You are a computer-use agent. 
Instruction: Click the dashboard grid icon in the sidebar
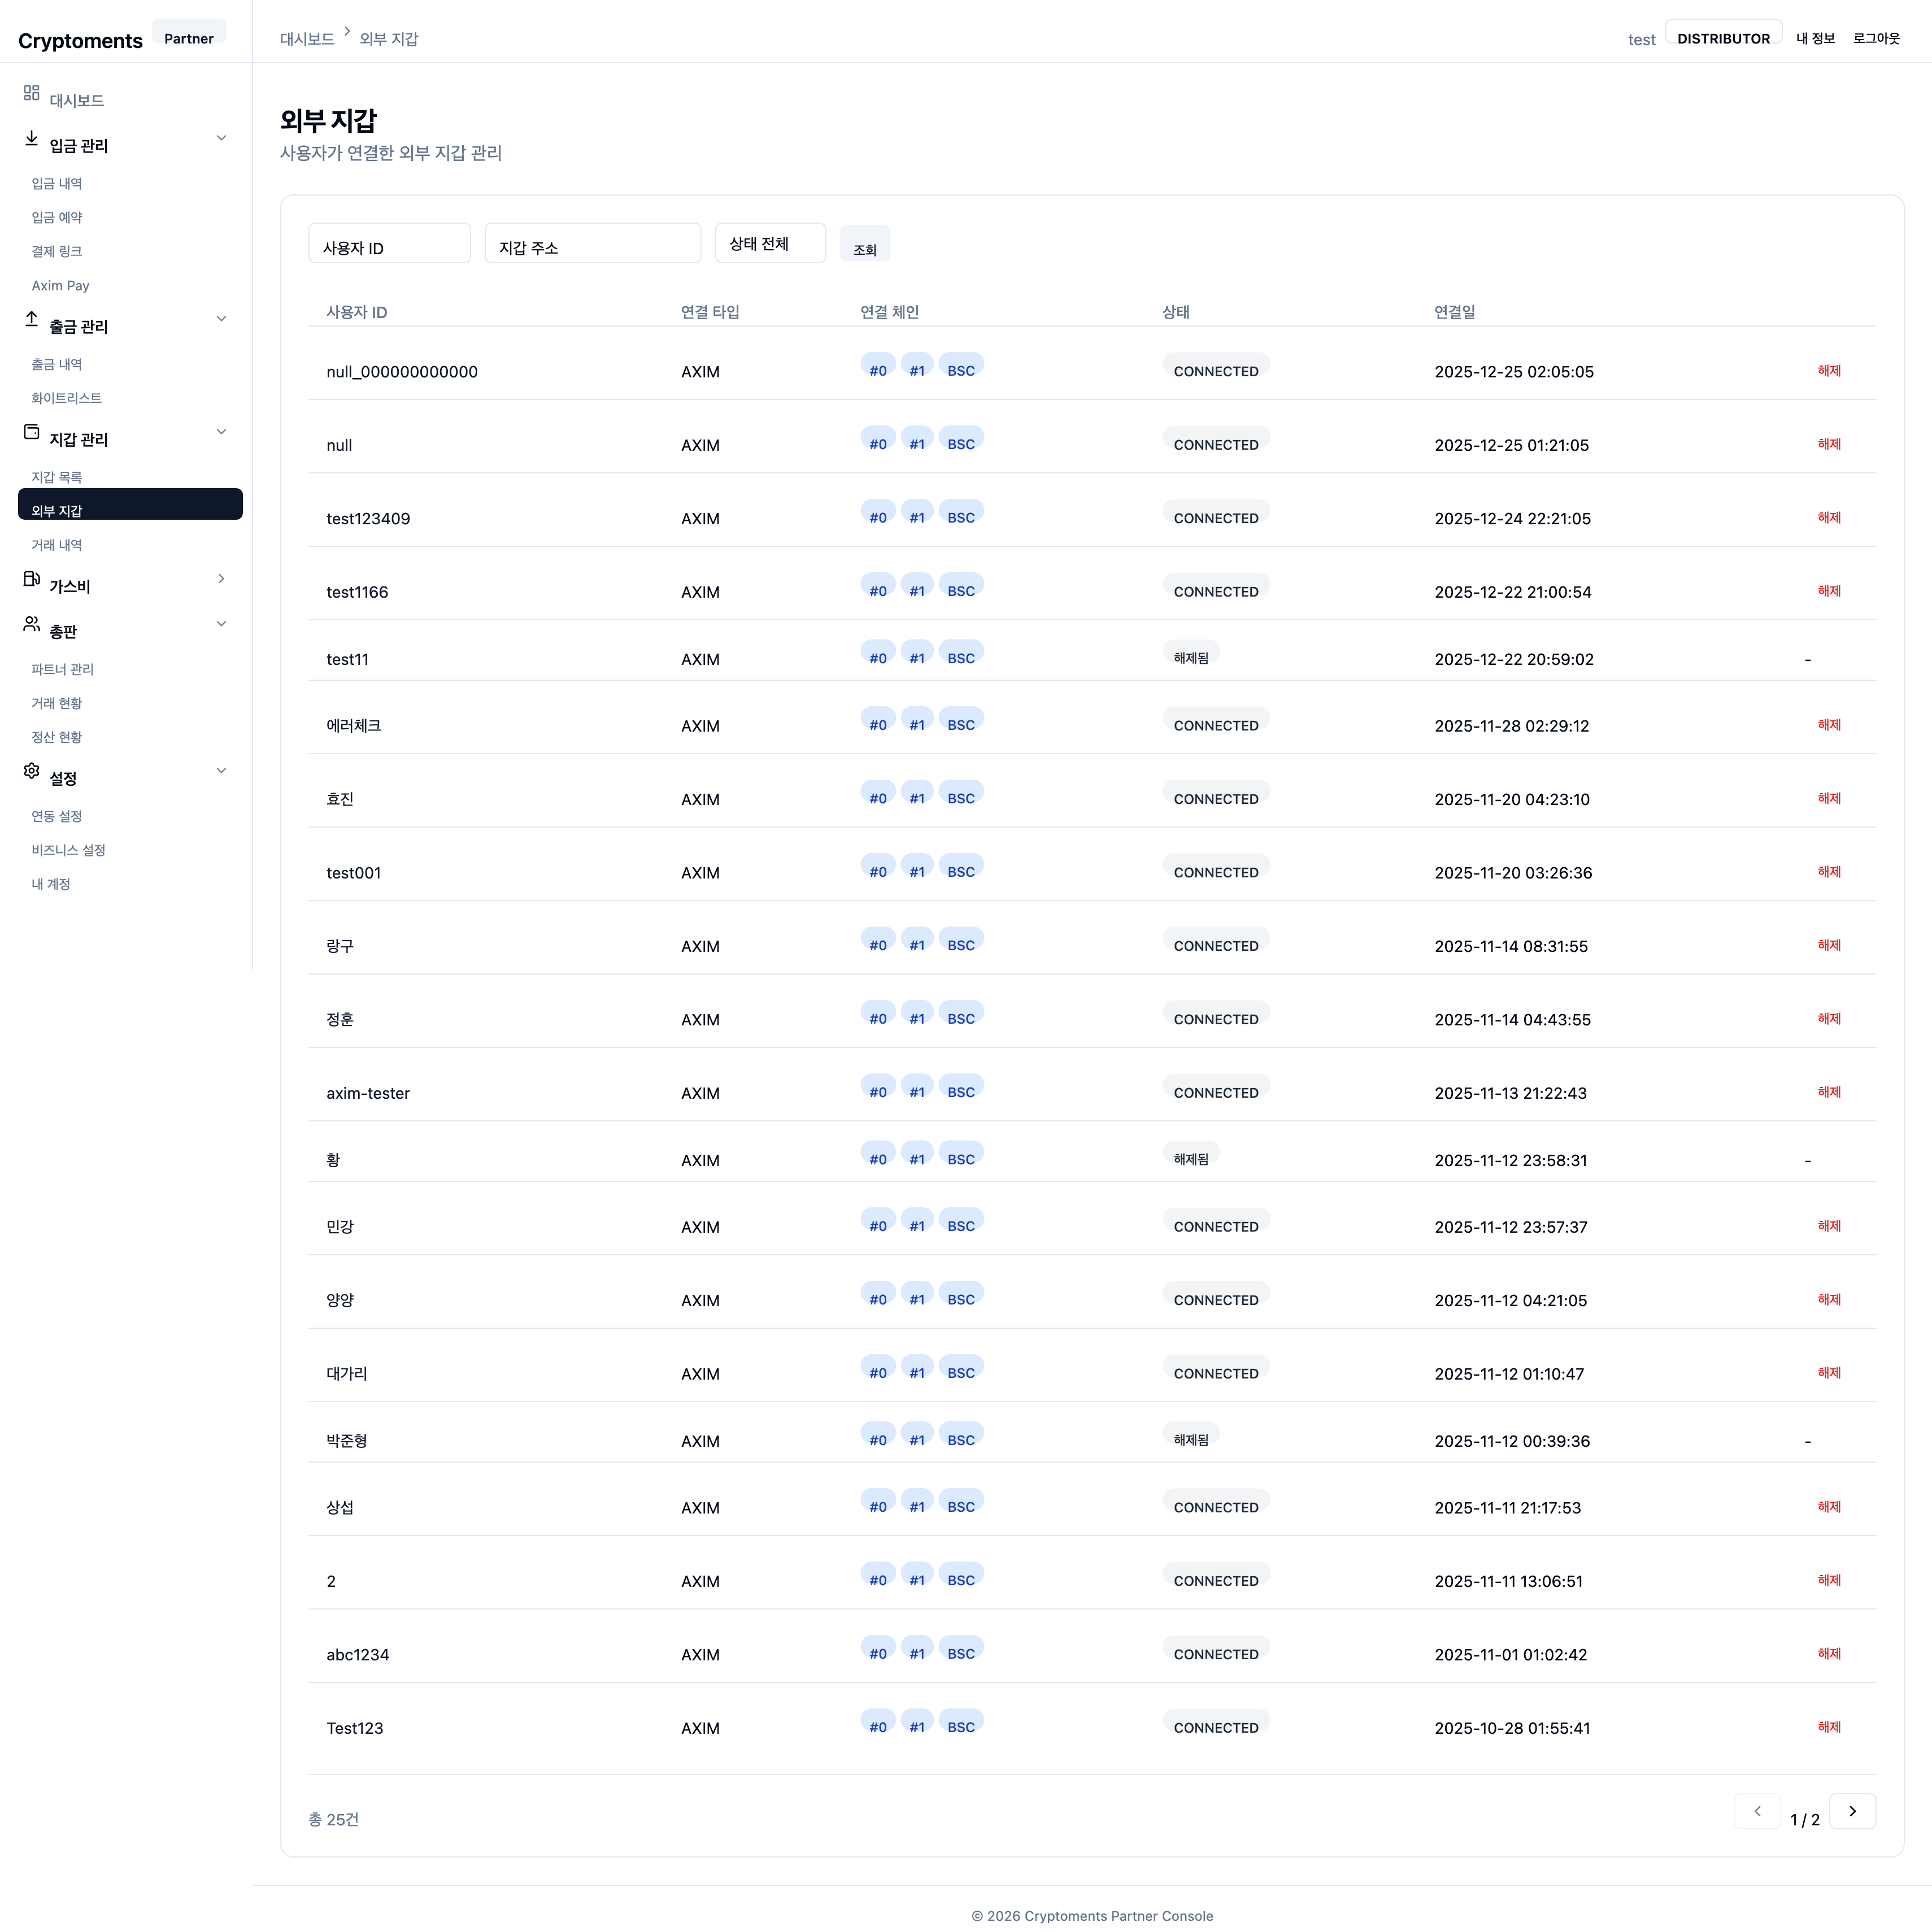[31, 92]
